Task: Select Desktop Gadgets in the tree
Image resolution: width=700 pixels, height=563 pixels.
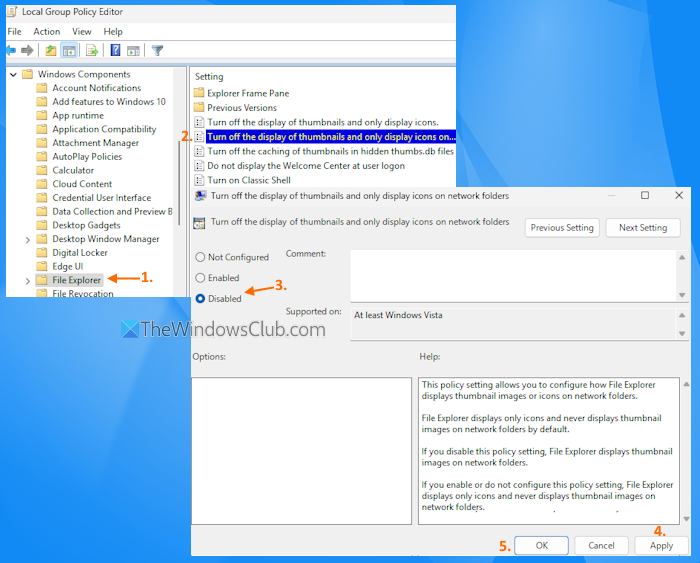Action: point(86,225)
